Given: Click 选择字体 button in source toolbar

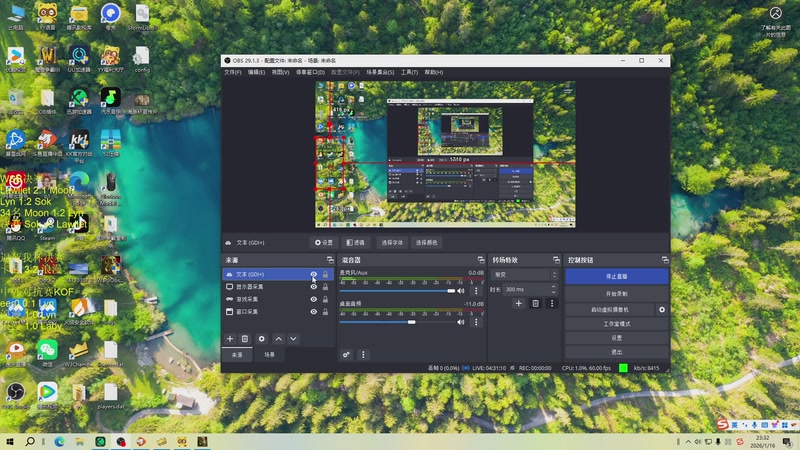Looking at the screenshot, I should [x=392, y=243].
